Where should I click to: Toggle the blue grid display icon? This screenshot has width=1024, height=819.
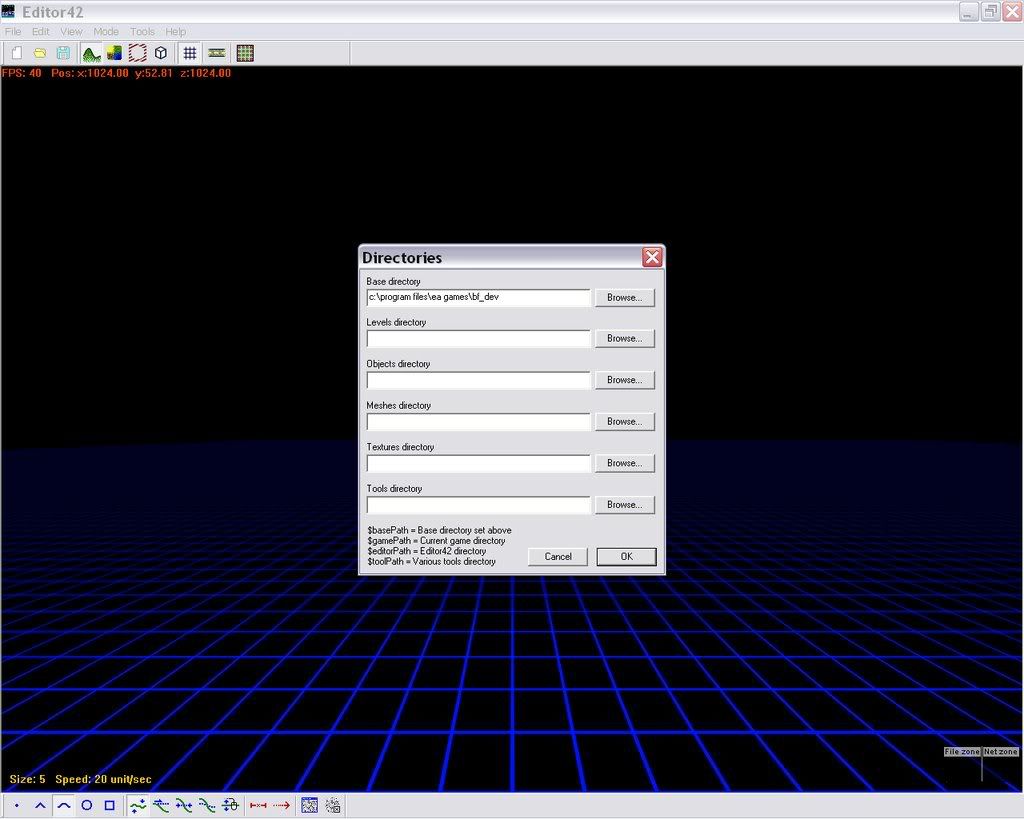[189, 53]
